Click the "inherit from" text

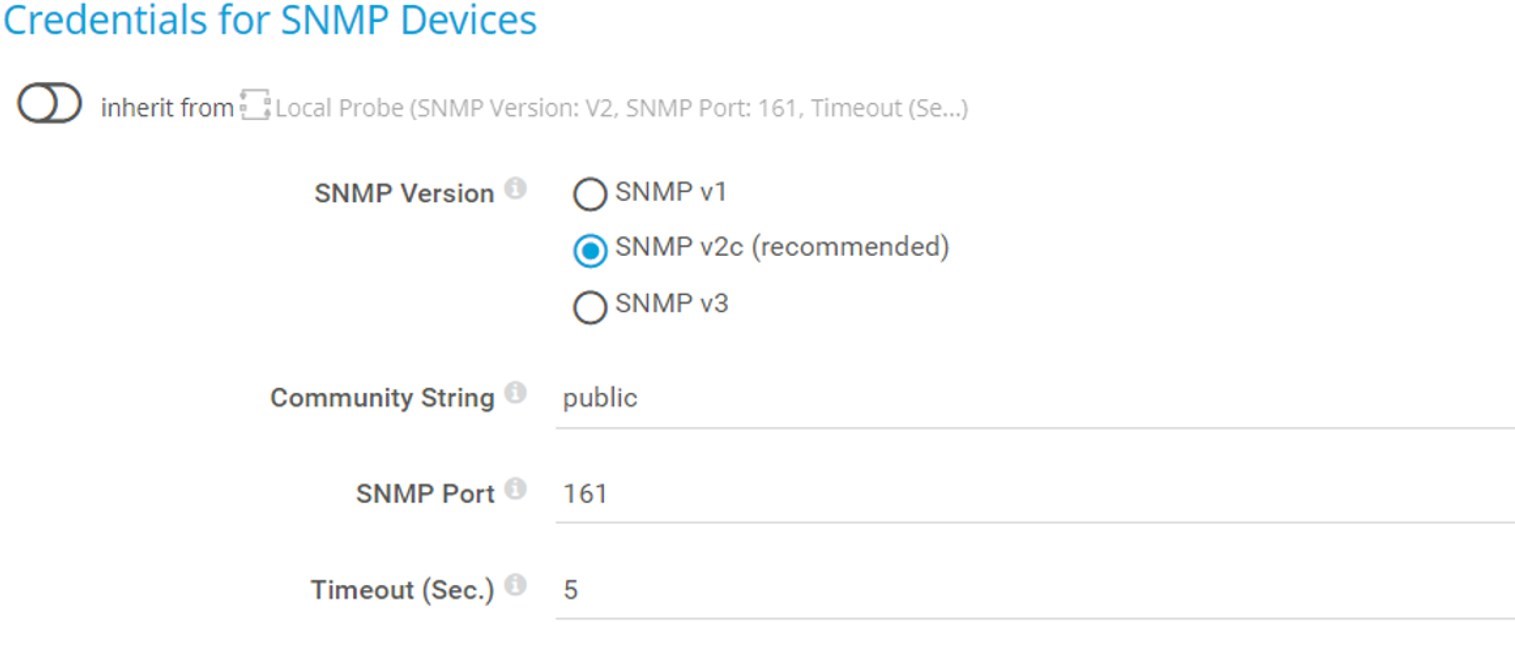coord(167,108)
